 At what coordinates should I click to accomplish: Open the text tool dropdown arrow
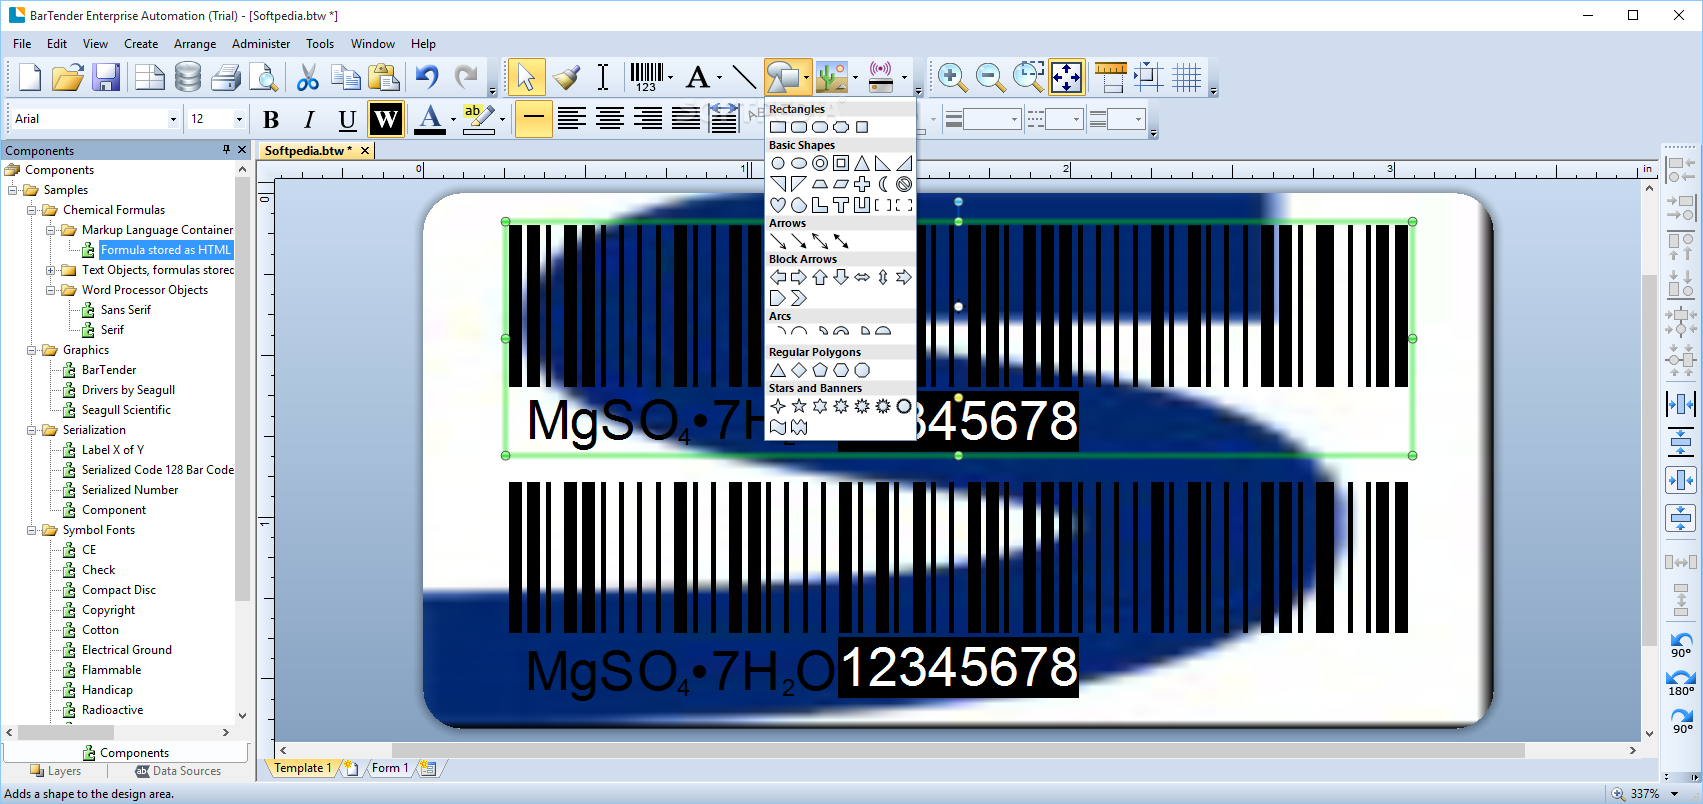click(719, 77)
